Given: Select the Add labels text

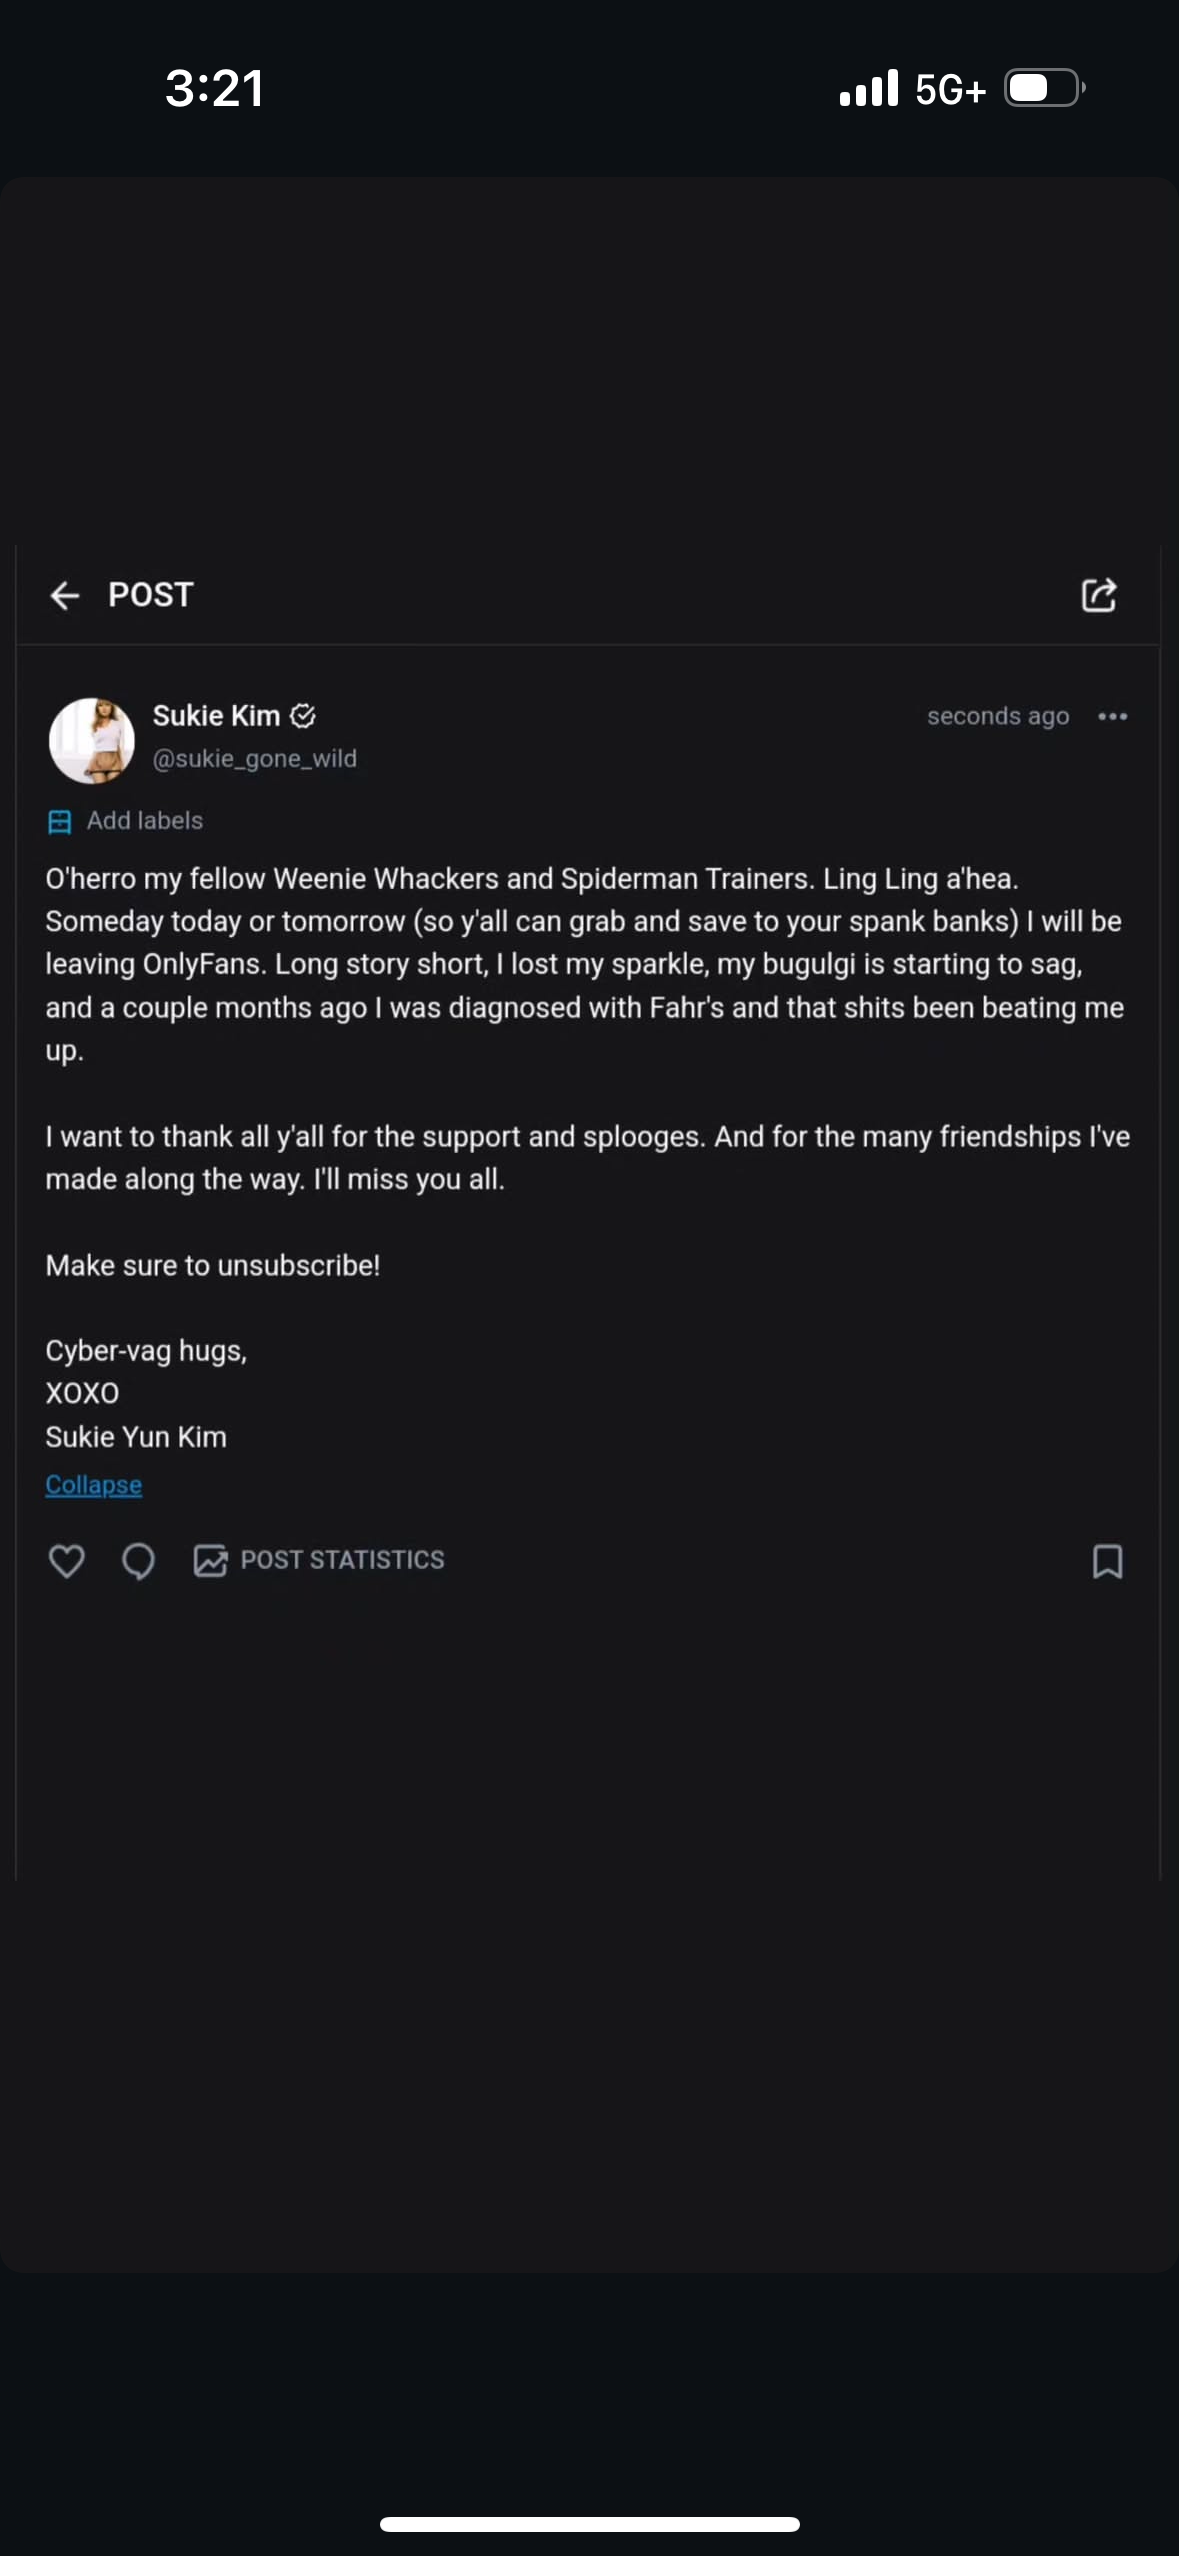Looking at the screenshot, I should [x=145, y=821].
